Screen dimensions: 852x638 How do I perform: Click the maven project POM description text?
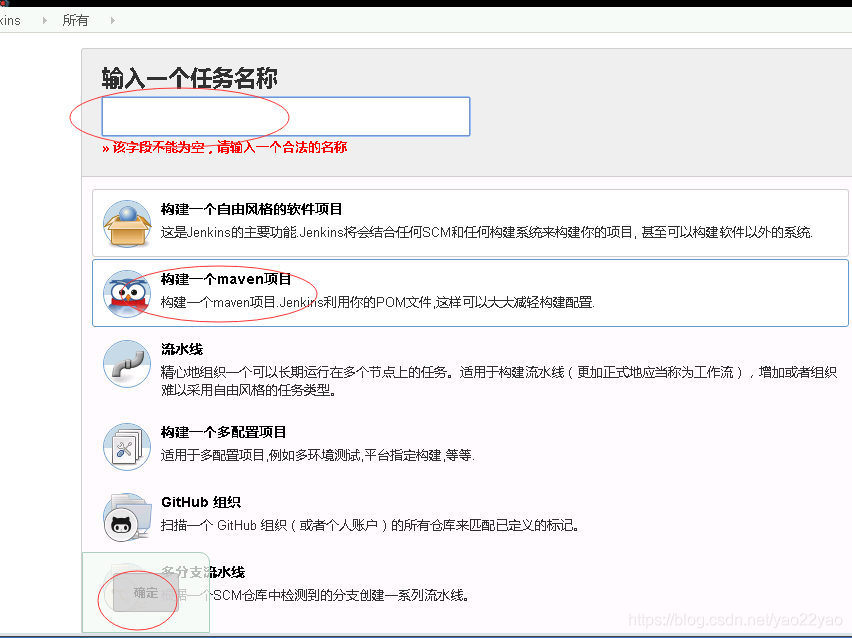[378, 302]
